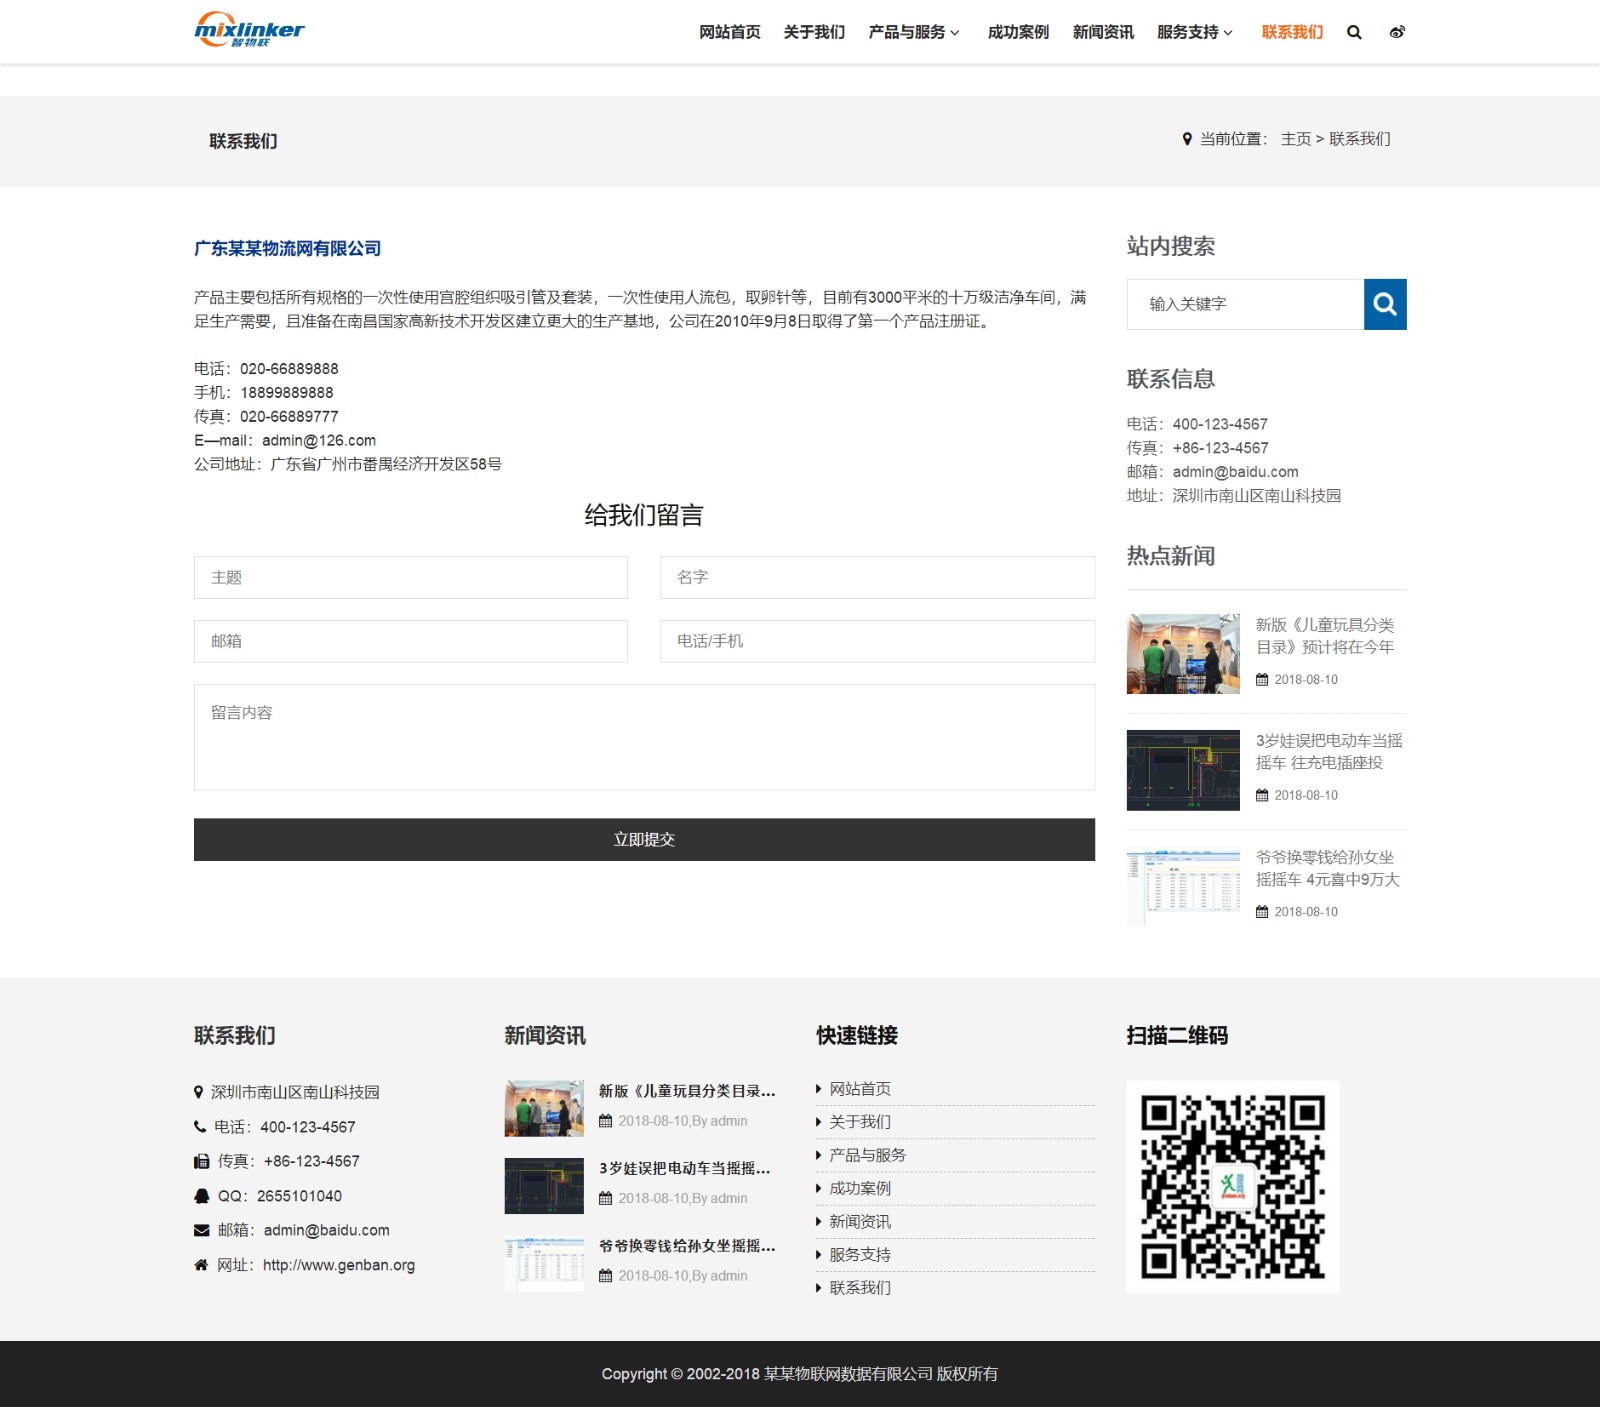Click the location pin icon in breadcrumb
This screenshot has height=1407, width=1600.
click(x=1187, y=139)
